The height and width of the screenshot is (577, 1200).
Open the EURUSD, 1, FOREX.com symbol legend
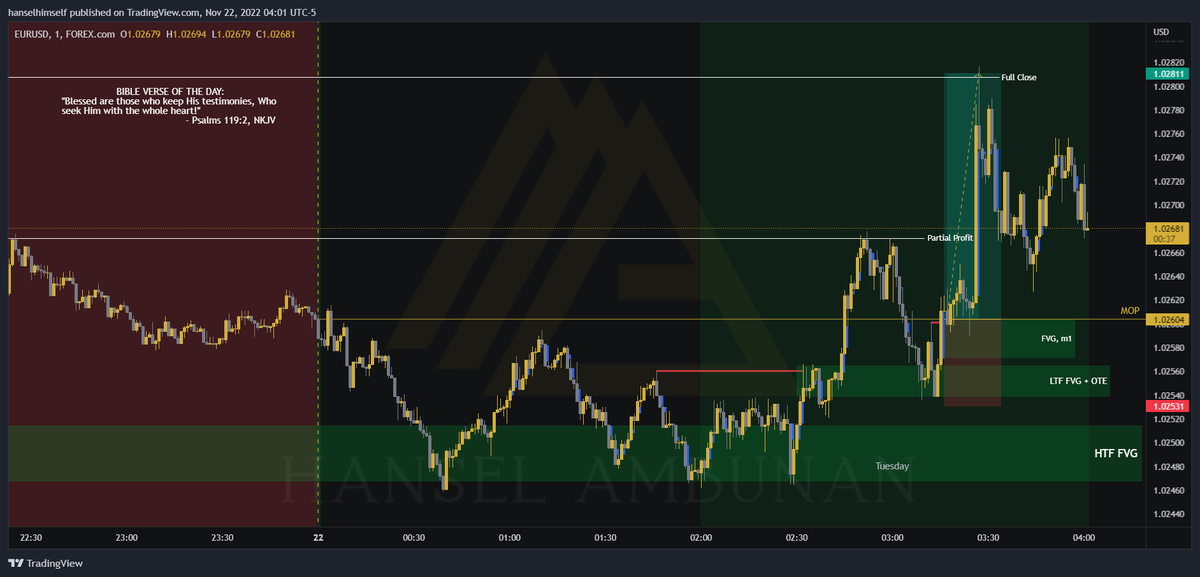click(x=64, y=35)
